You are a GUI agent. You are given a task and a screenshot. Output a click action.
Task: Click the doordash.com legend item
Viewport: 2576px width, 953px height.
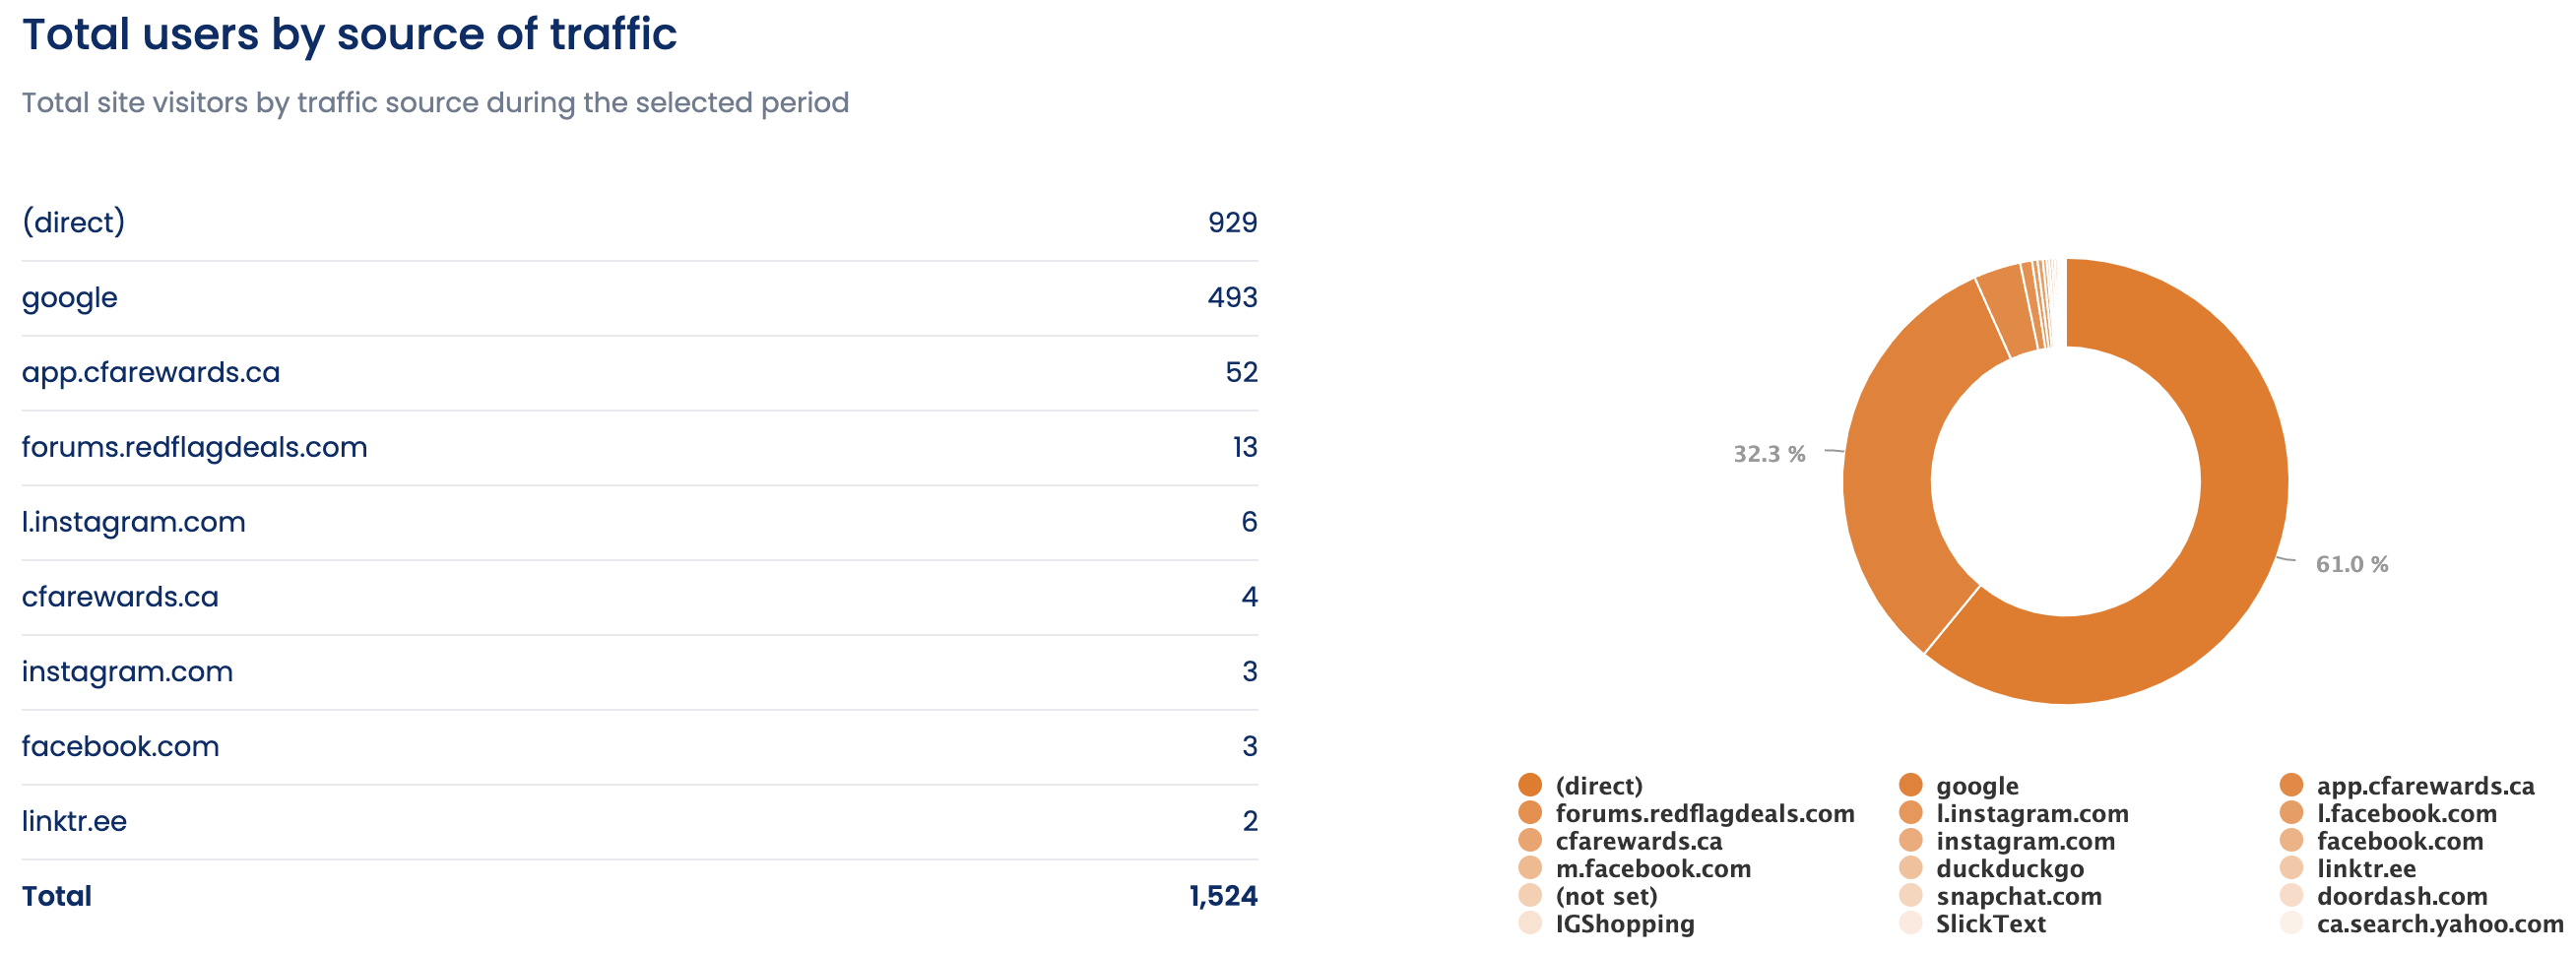coord(2401,896)
